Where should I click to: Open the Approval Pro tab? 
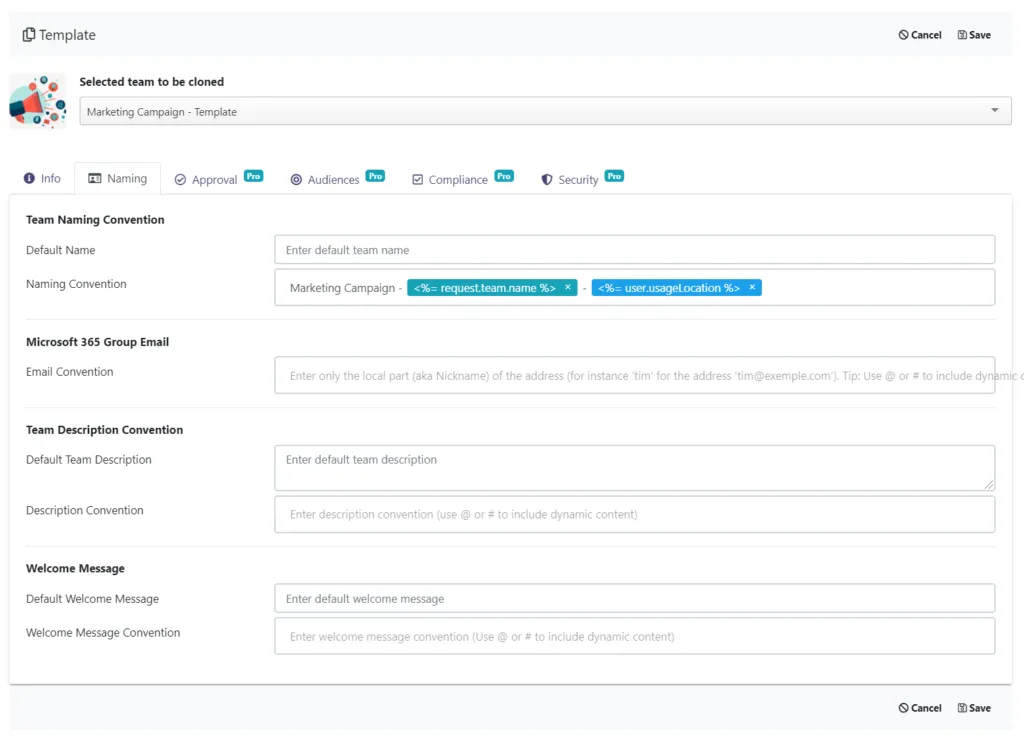click(x=218, y=178)
